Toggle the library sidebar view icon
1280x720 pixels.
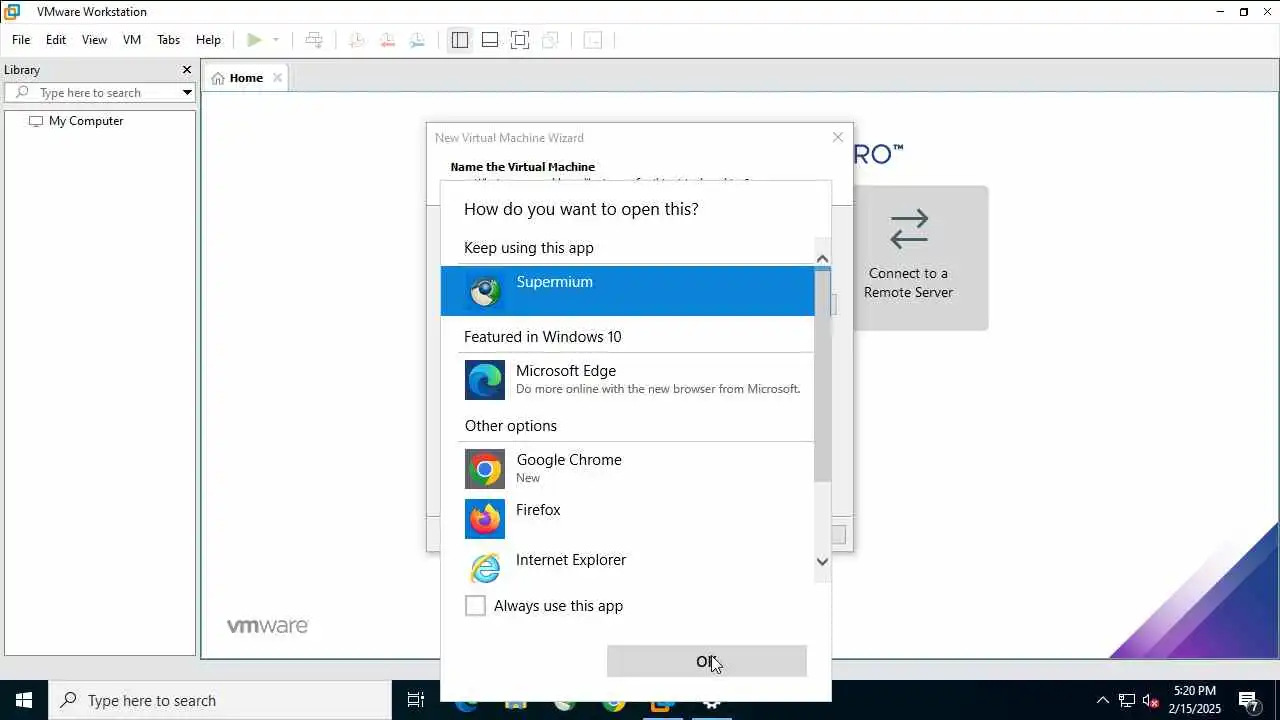tap(459, 40)
